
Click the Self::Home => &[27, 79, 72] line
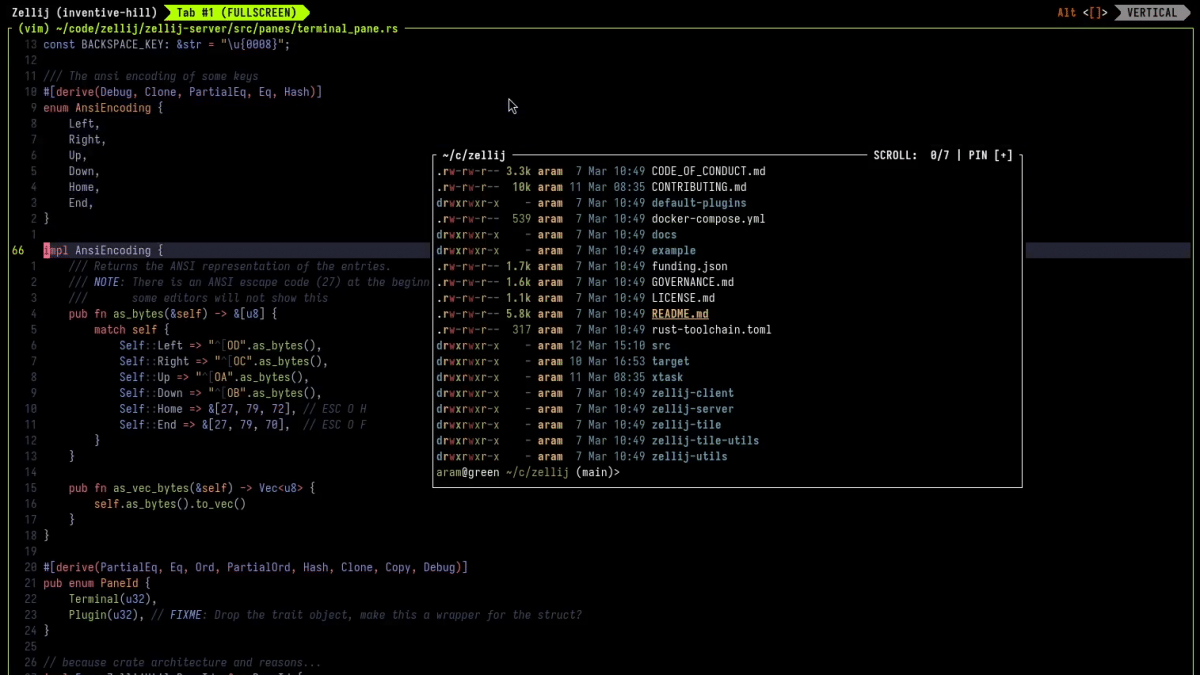[x=243, y=409]
